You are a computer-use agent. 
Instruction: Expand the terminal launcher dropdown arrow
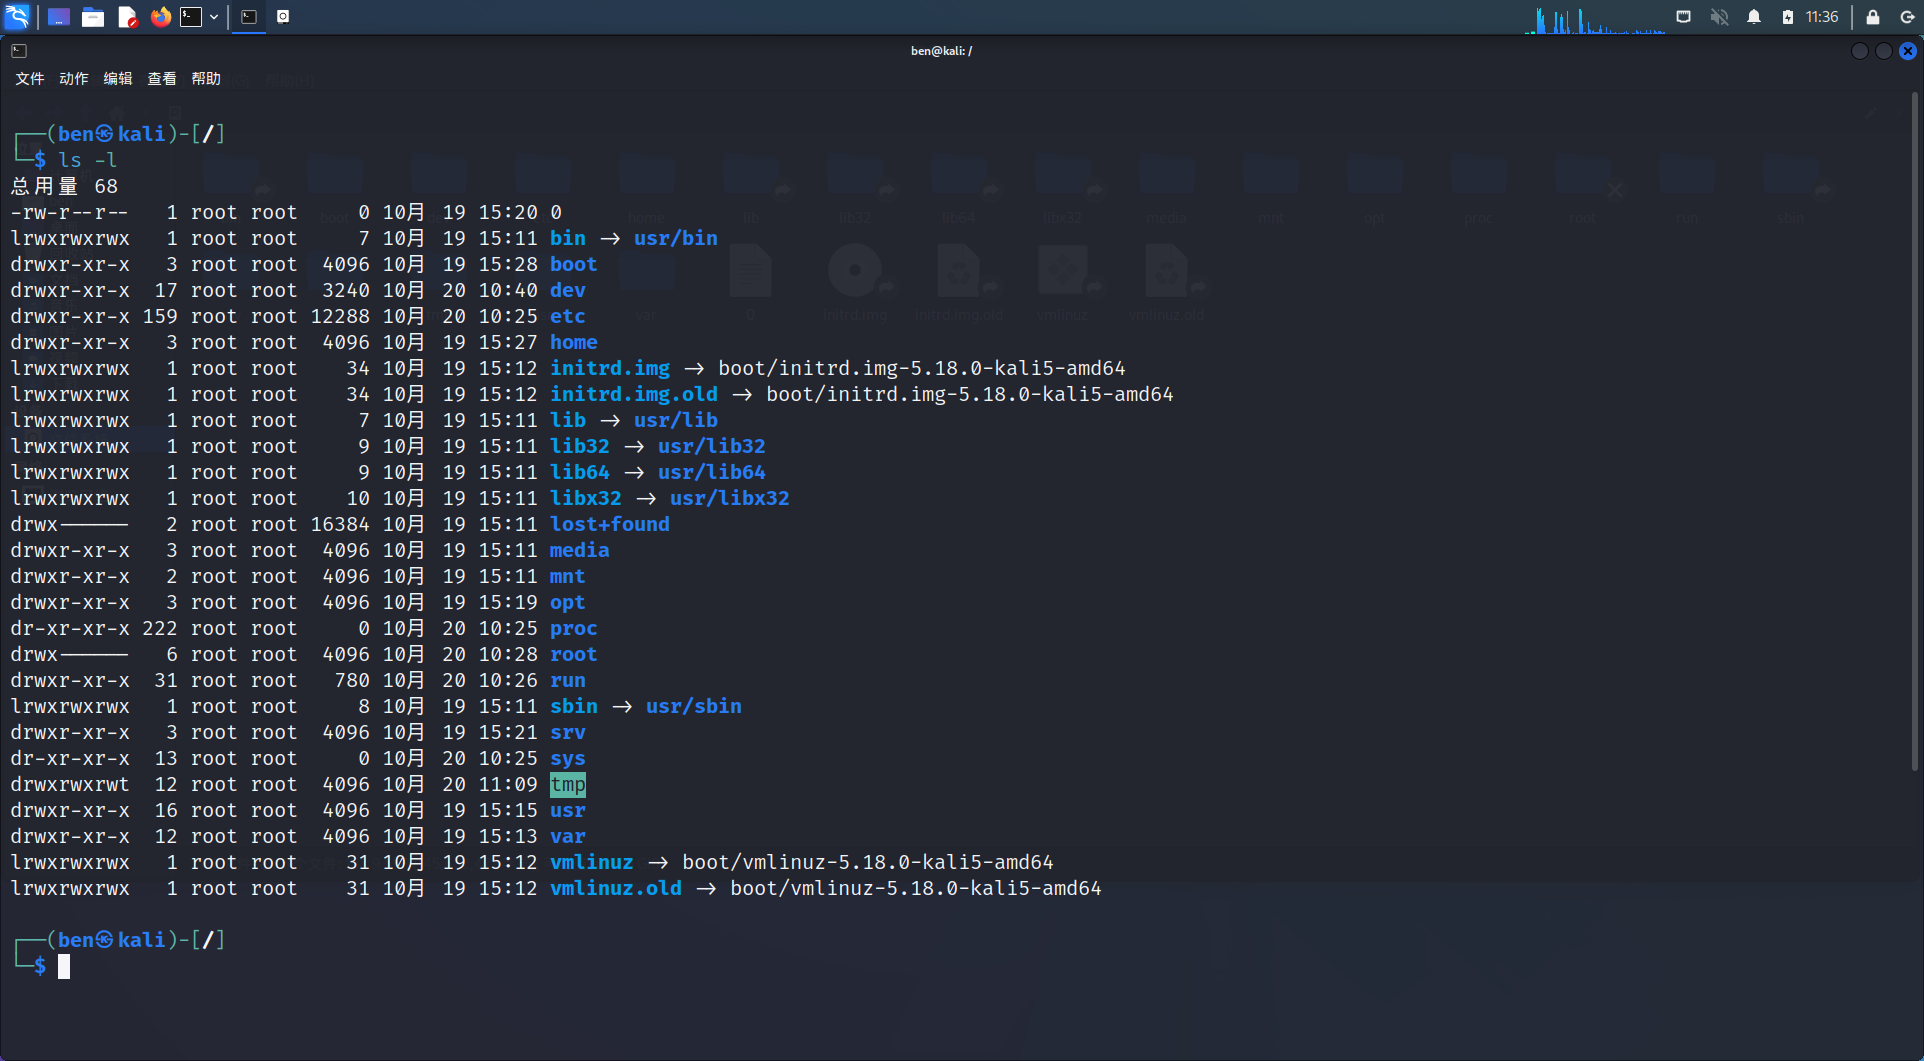(x=214, y=17)
